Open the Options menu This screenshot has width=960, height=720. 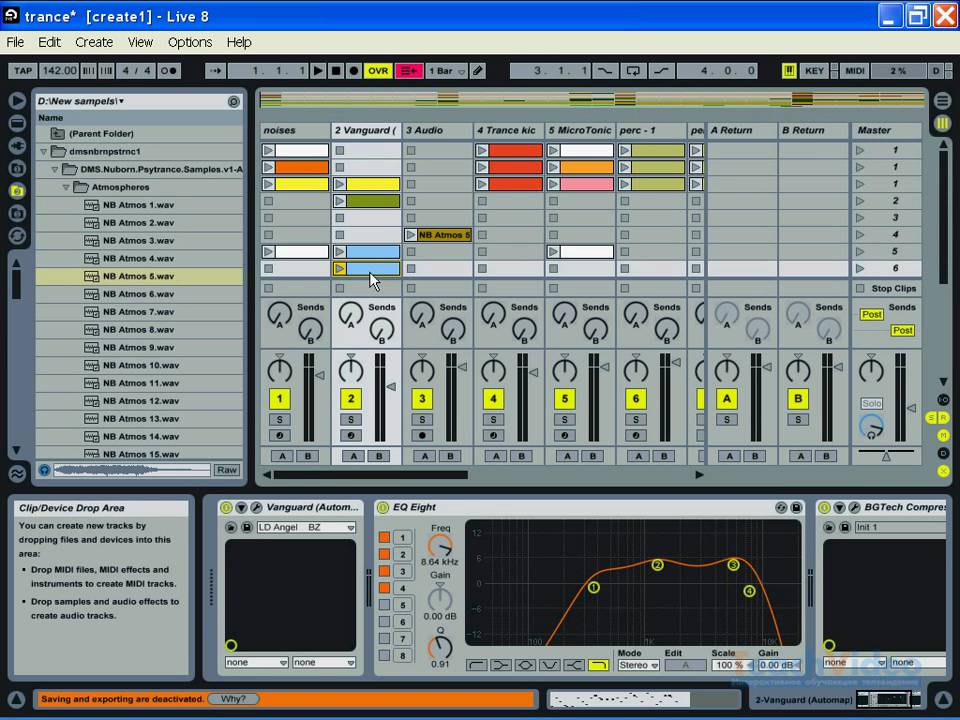[x=190, y=42]
